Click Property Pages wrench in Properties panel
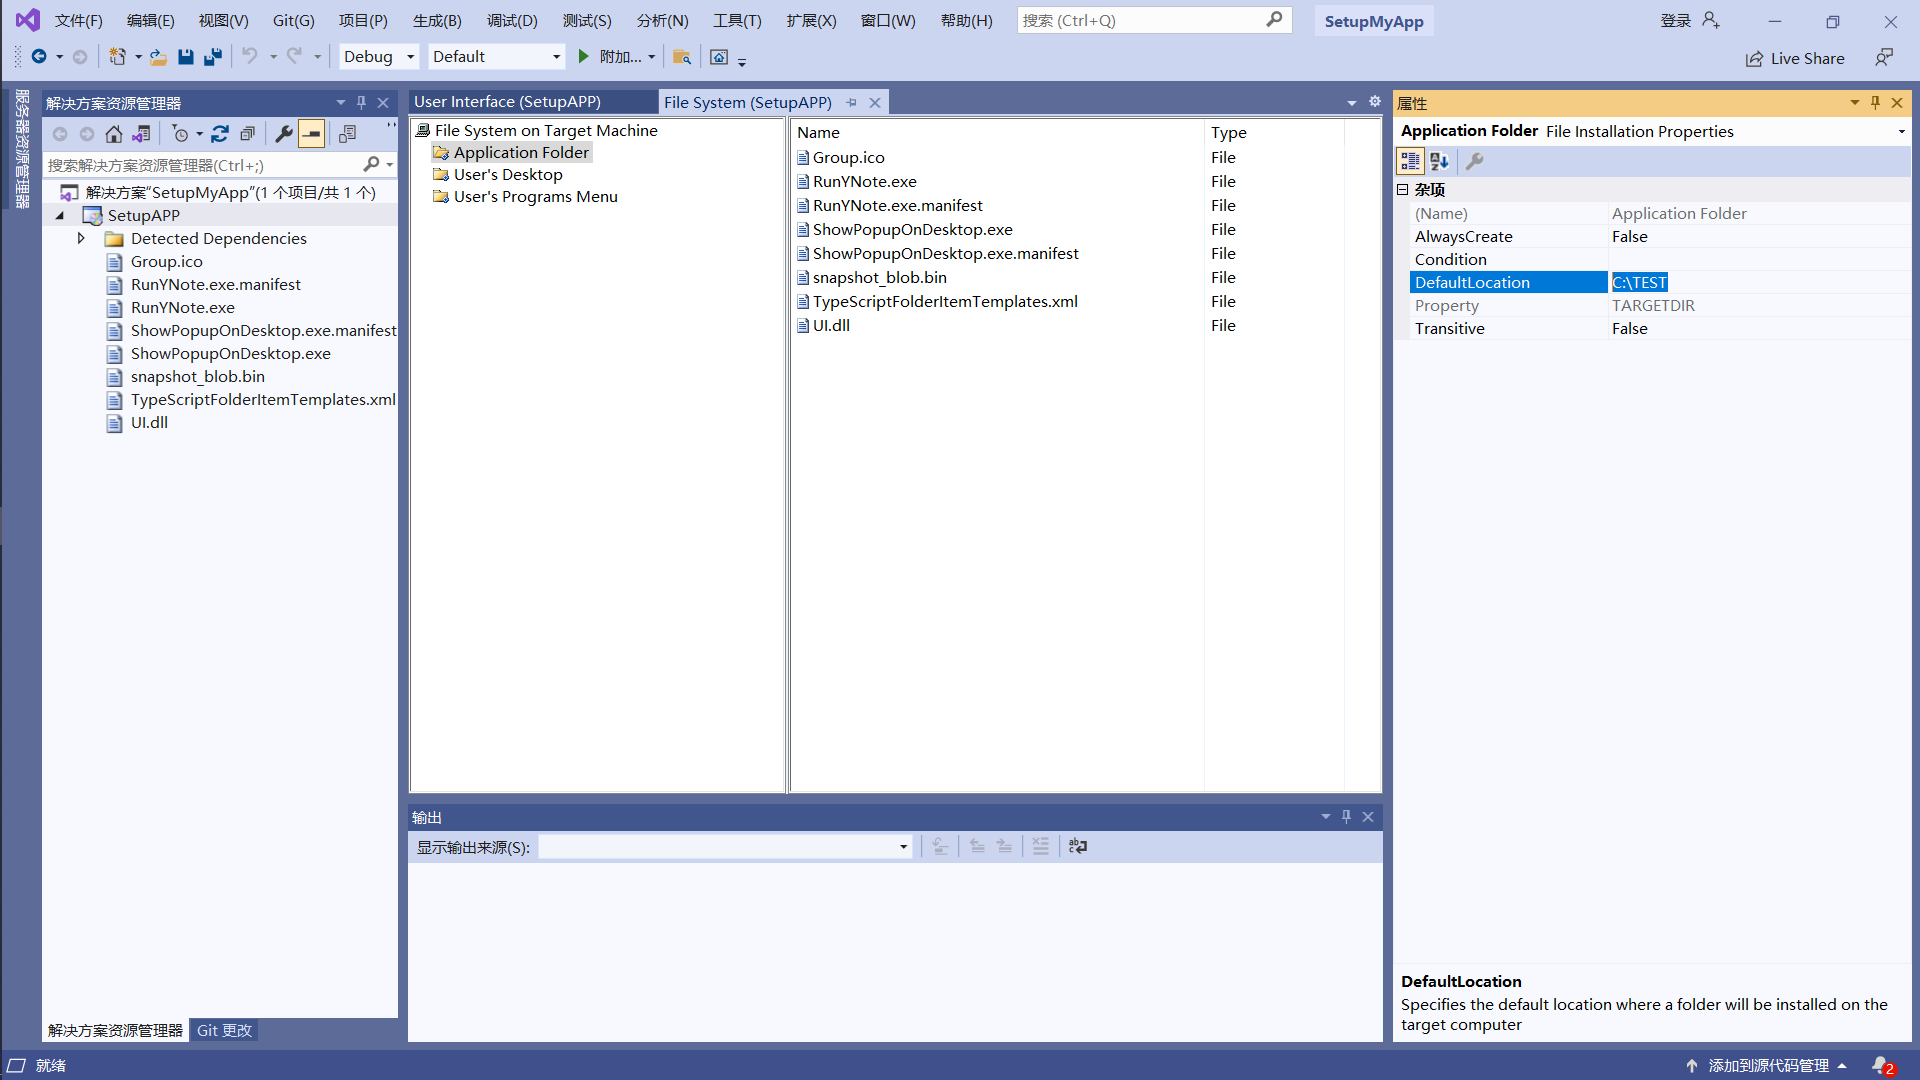 click(x=1474, y=161)
